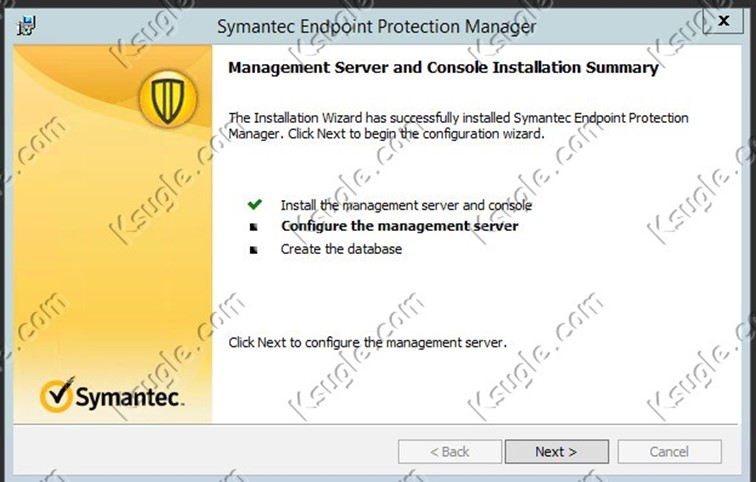This screenshot has height=482, width=756.
Task: Click the bullet beside Configure the management server
Action: pyautogui.click(x=254, y=227)
